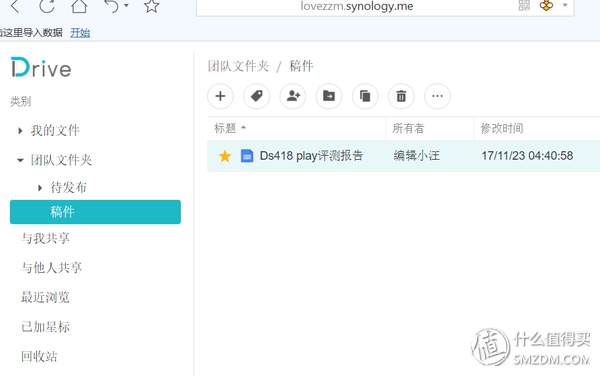Click the 开始 import link

[x=80, y=33]
